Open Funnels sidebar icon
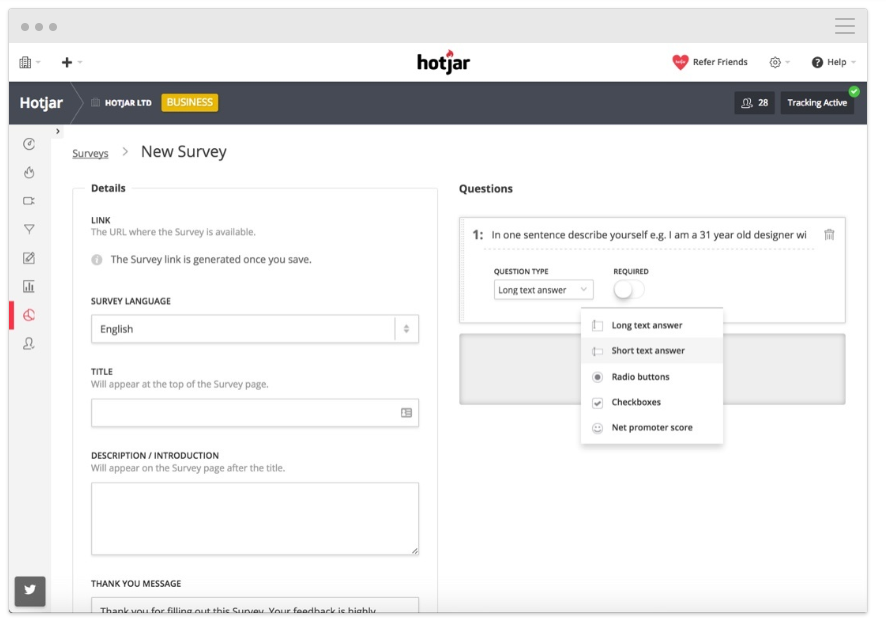 (29, 229)
